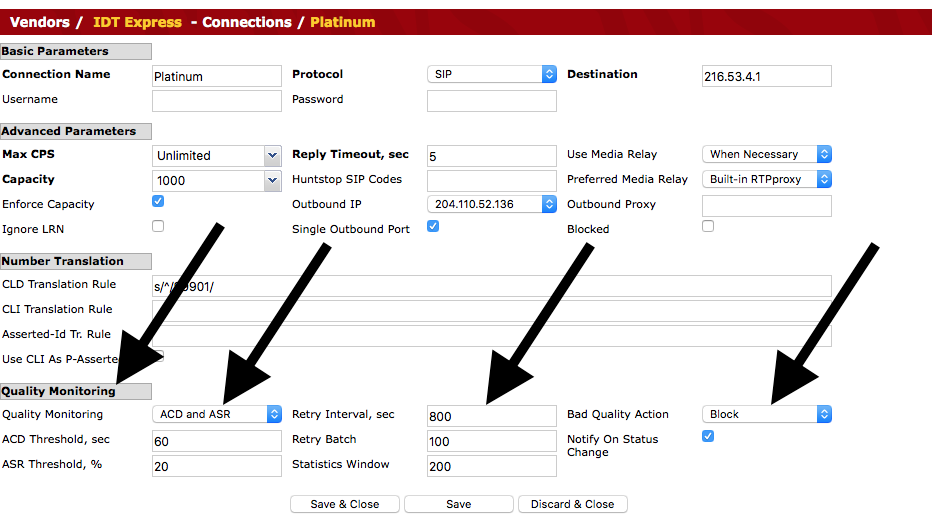The image size is (932, 529).
Task: Open the Protocol SIP dropdown
Action: (x=492, y=74)
